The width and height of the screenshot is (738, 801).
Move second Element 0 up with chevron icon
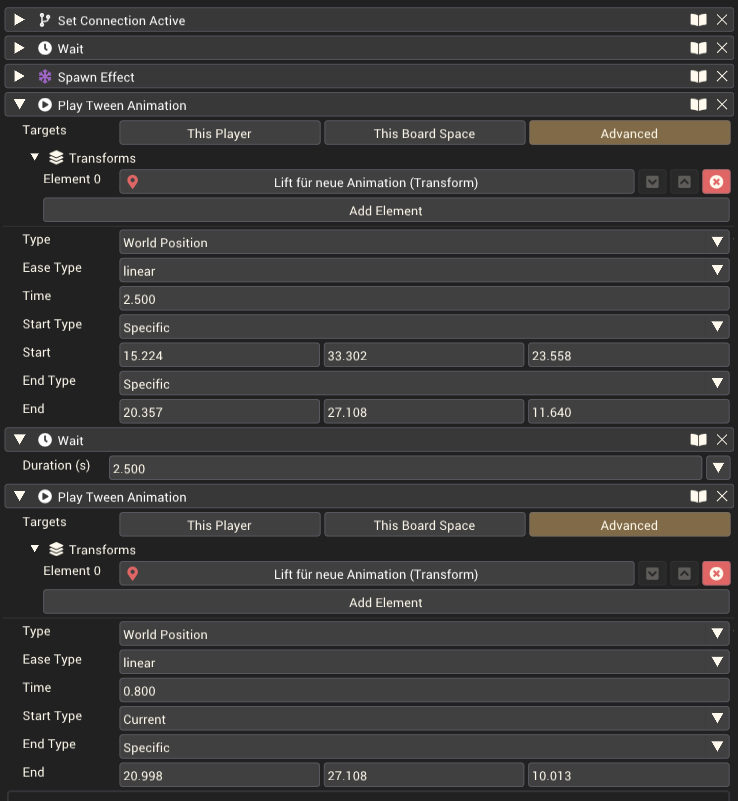tap(684, 574)
